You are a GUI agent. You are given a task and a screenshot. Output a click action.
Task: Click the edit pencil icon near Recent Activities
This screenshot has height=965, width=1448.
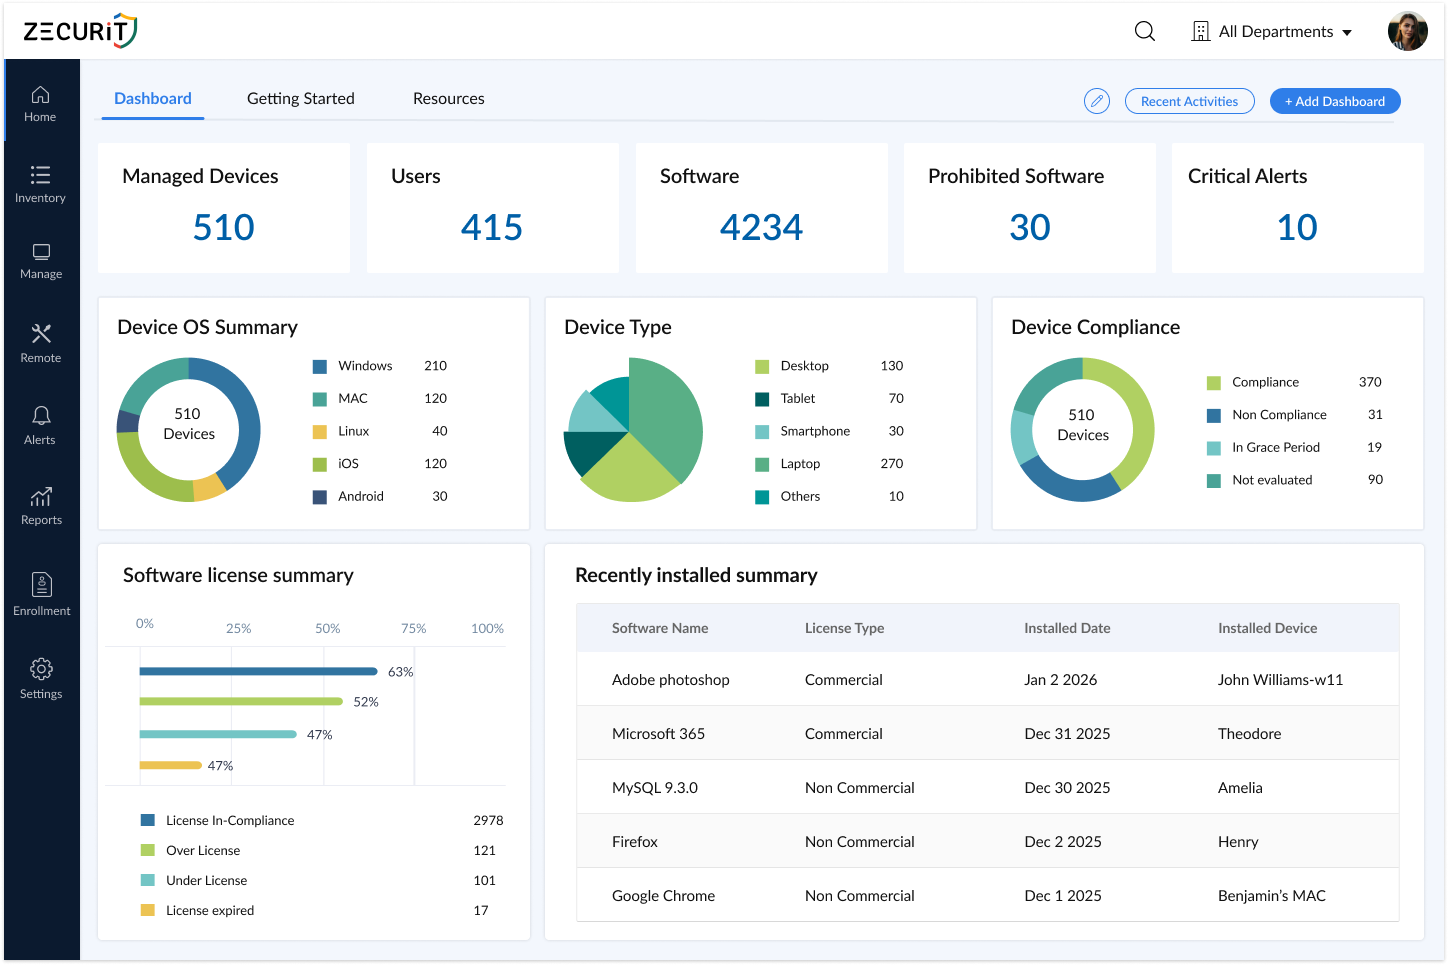[1096, 101]
